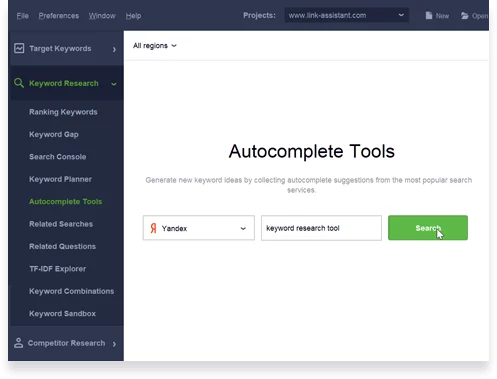Click the Keyword Research magnifier icon
The height and width of the screenshot is (379, 497).
[x=19, y=83]
